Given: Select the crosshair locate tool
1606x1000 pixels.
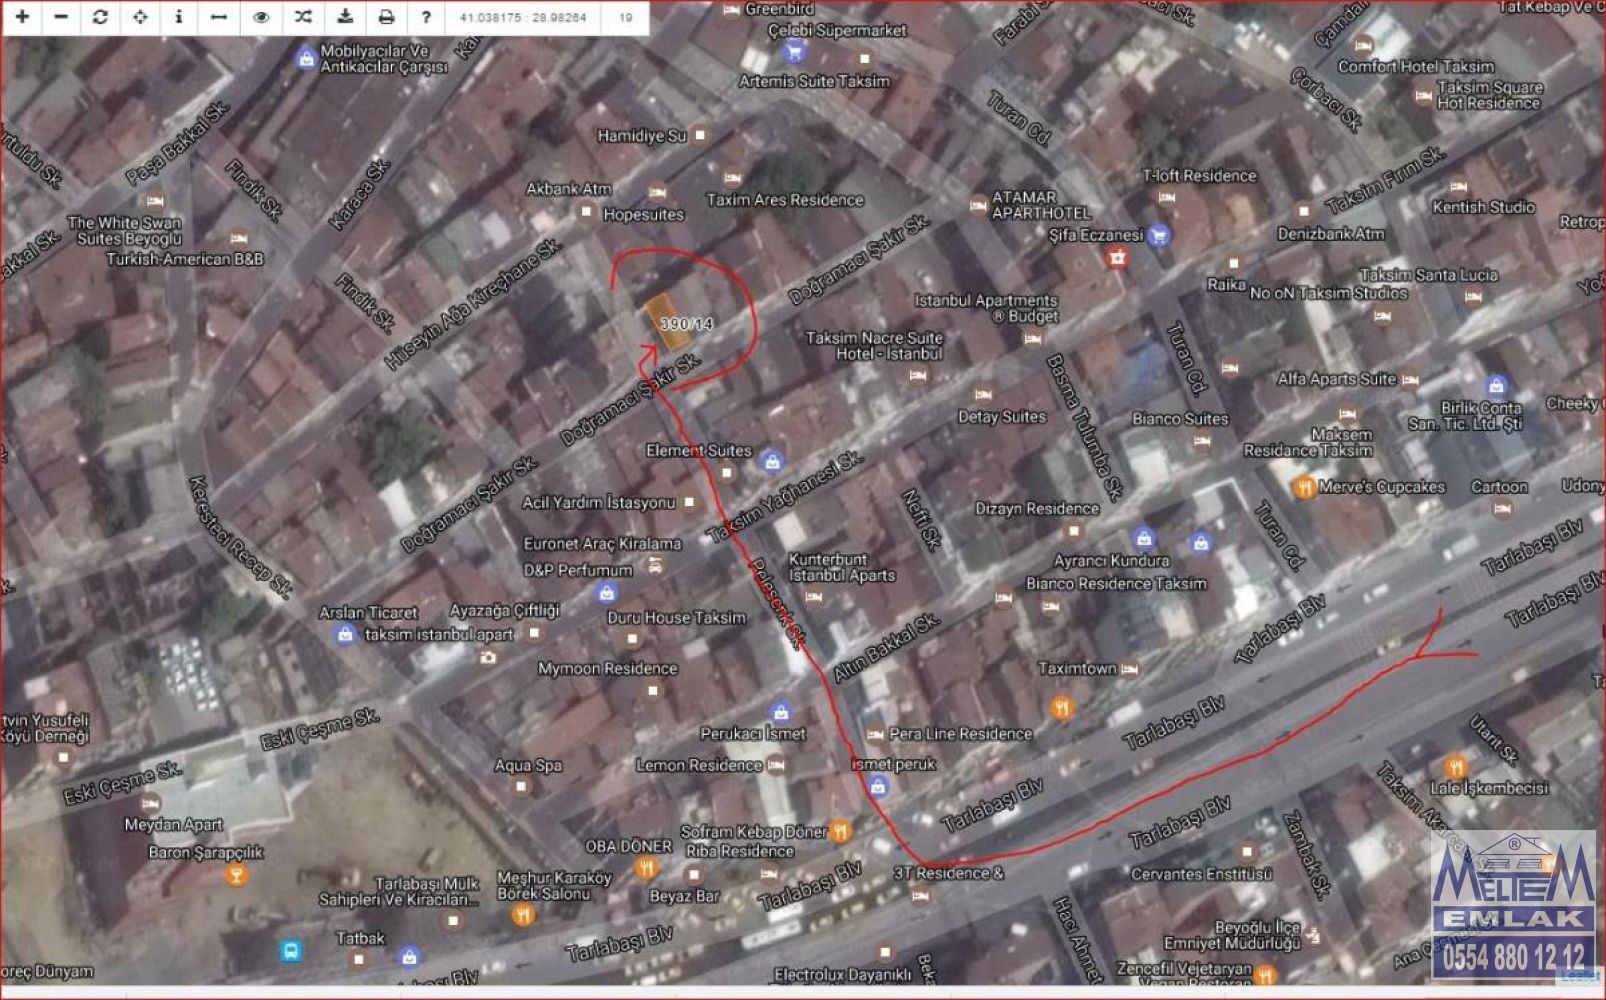Looking at the screenshot, I should click(x=140, y=17).
